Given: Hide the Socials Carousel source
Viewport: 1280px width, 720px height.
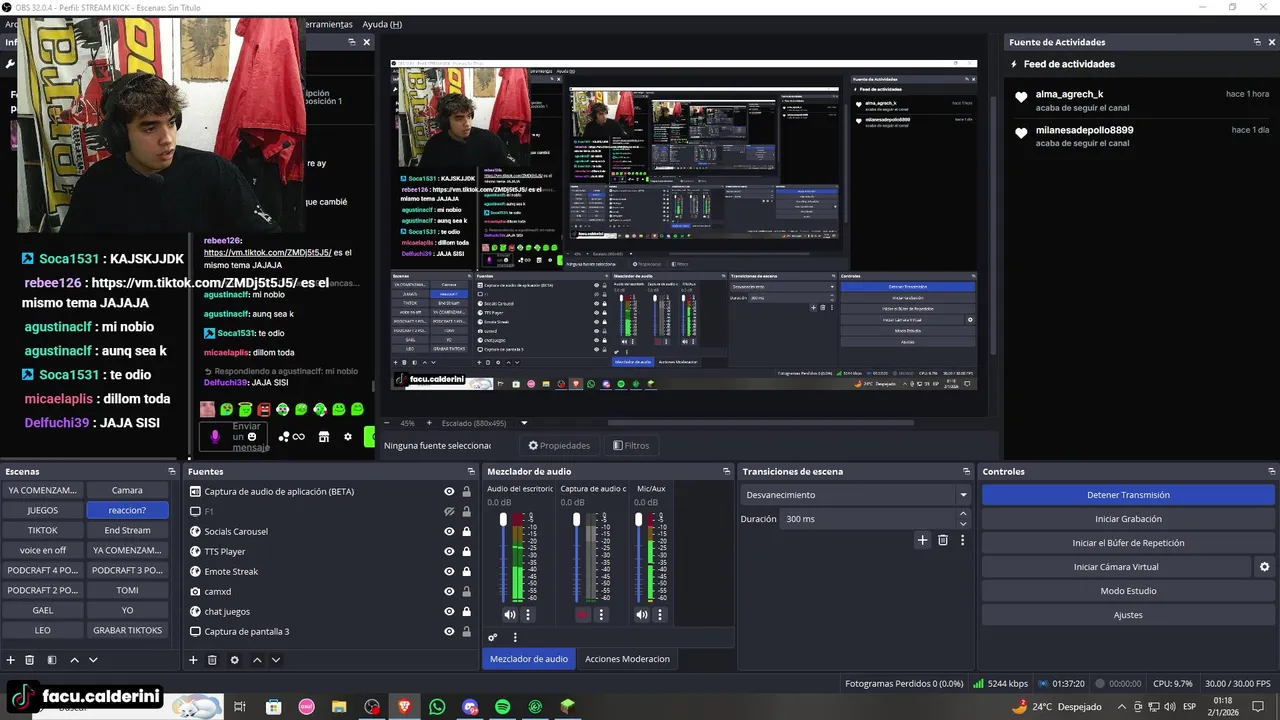Looking at the screenshot, I should click(x=449, y=532).
